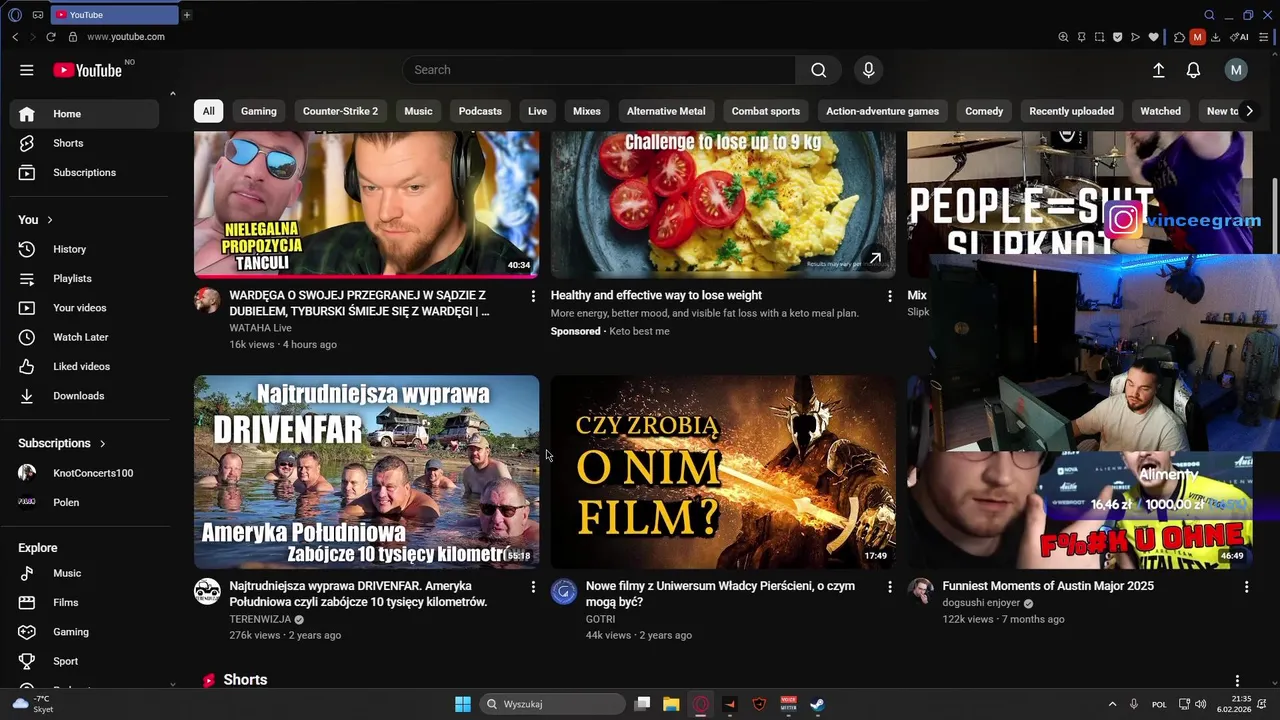Open the Easy setup sliders icon
Viewport: 1280px width, 720px height.
pyautogui.click(x=1264, y=37)
